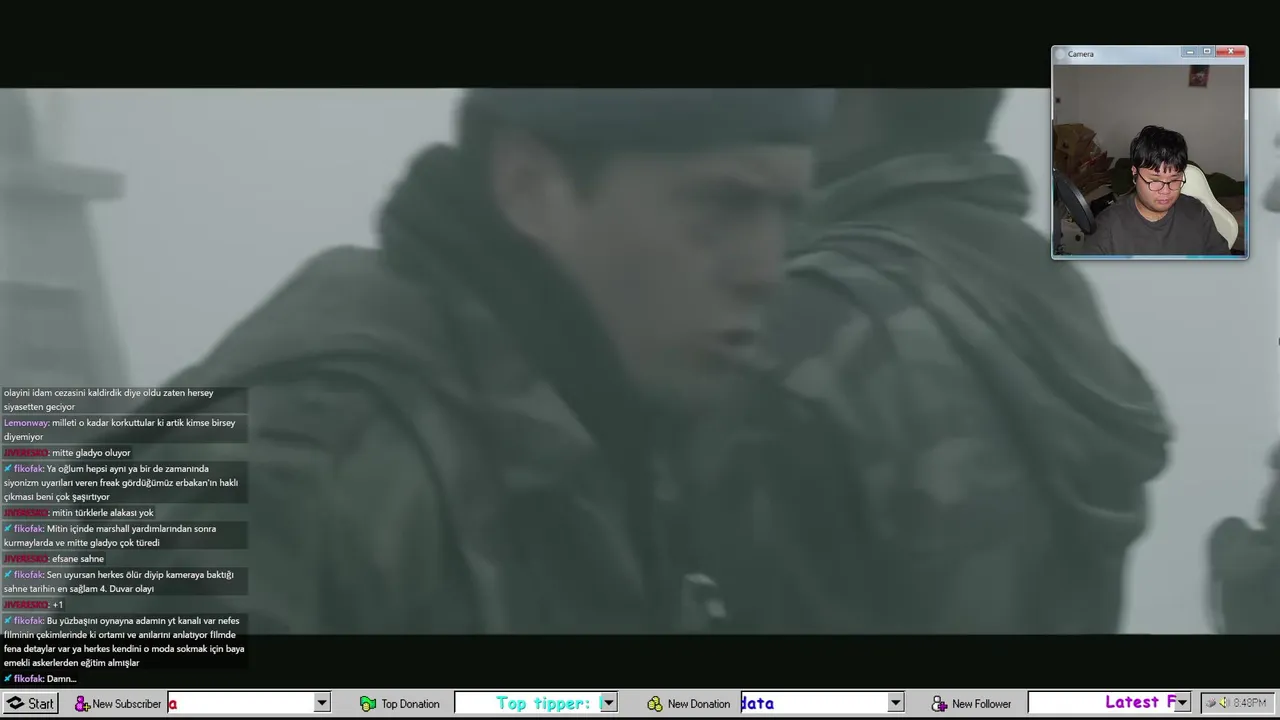Click the Top Donation icon

click(x=367, y=704)
